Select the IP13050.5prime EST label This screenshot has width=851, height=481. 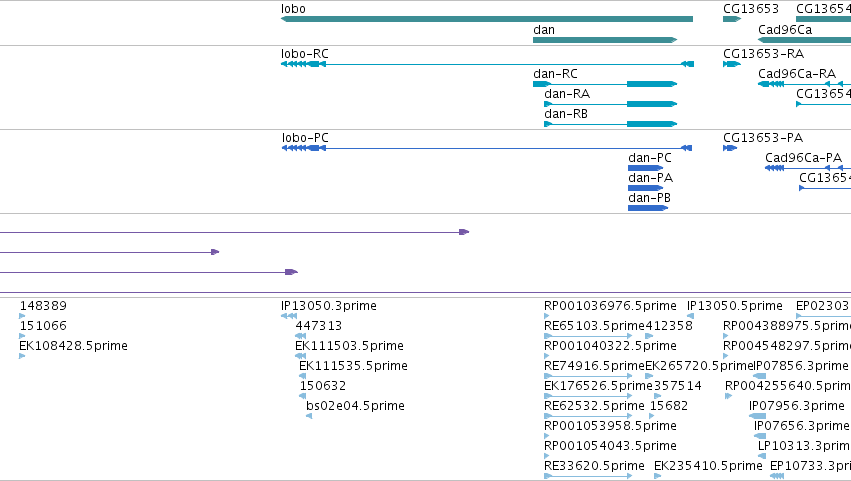[735, 306]
